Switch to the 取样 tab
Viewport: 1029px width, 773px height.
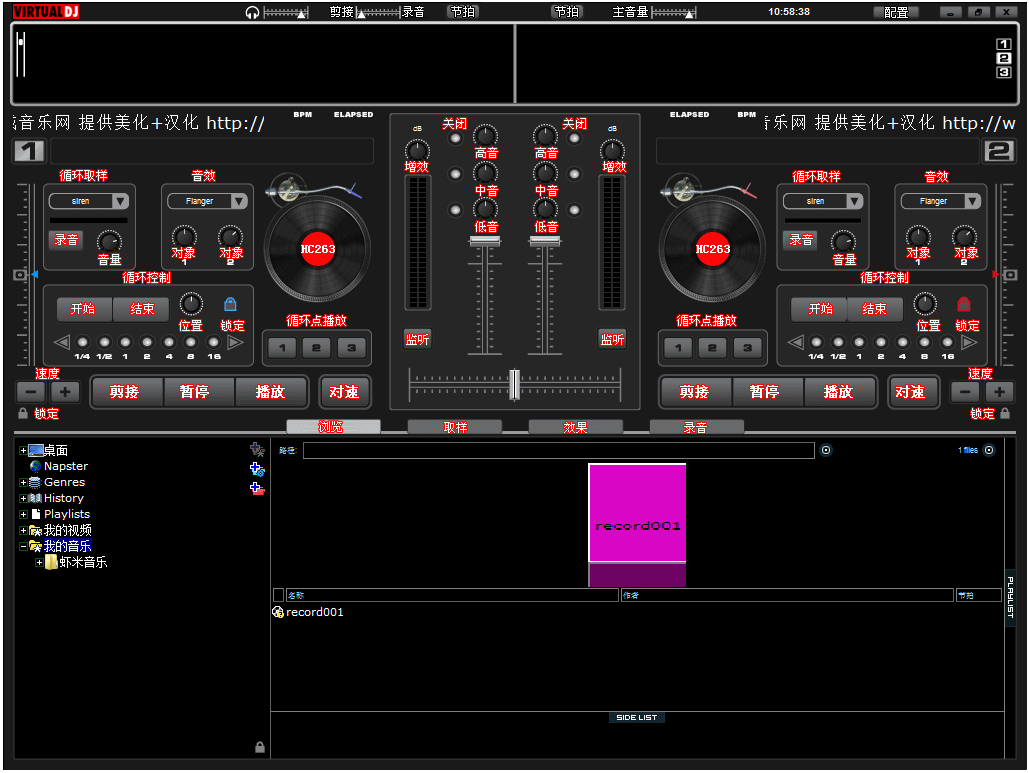[455, 427]
